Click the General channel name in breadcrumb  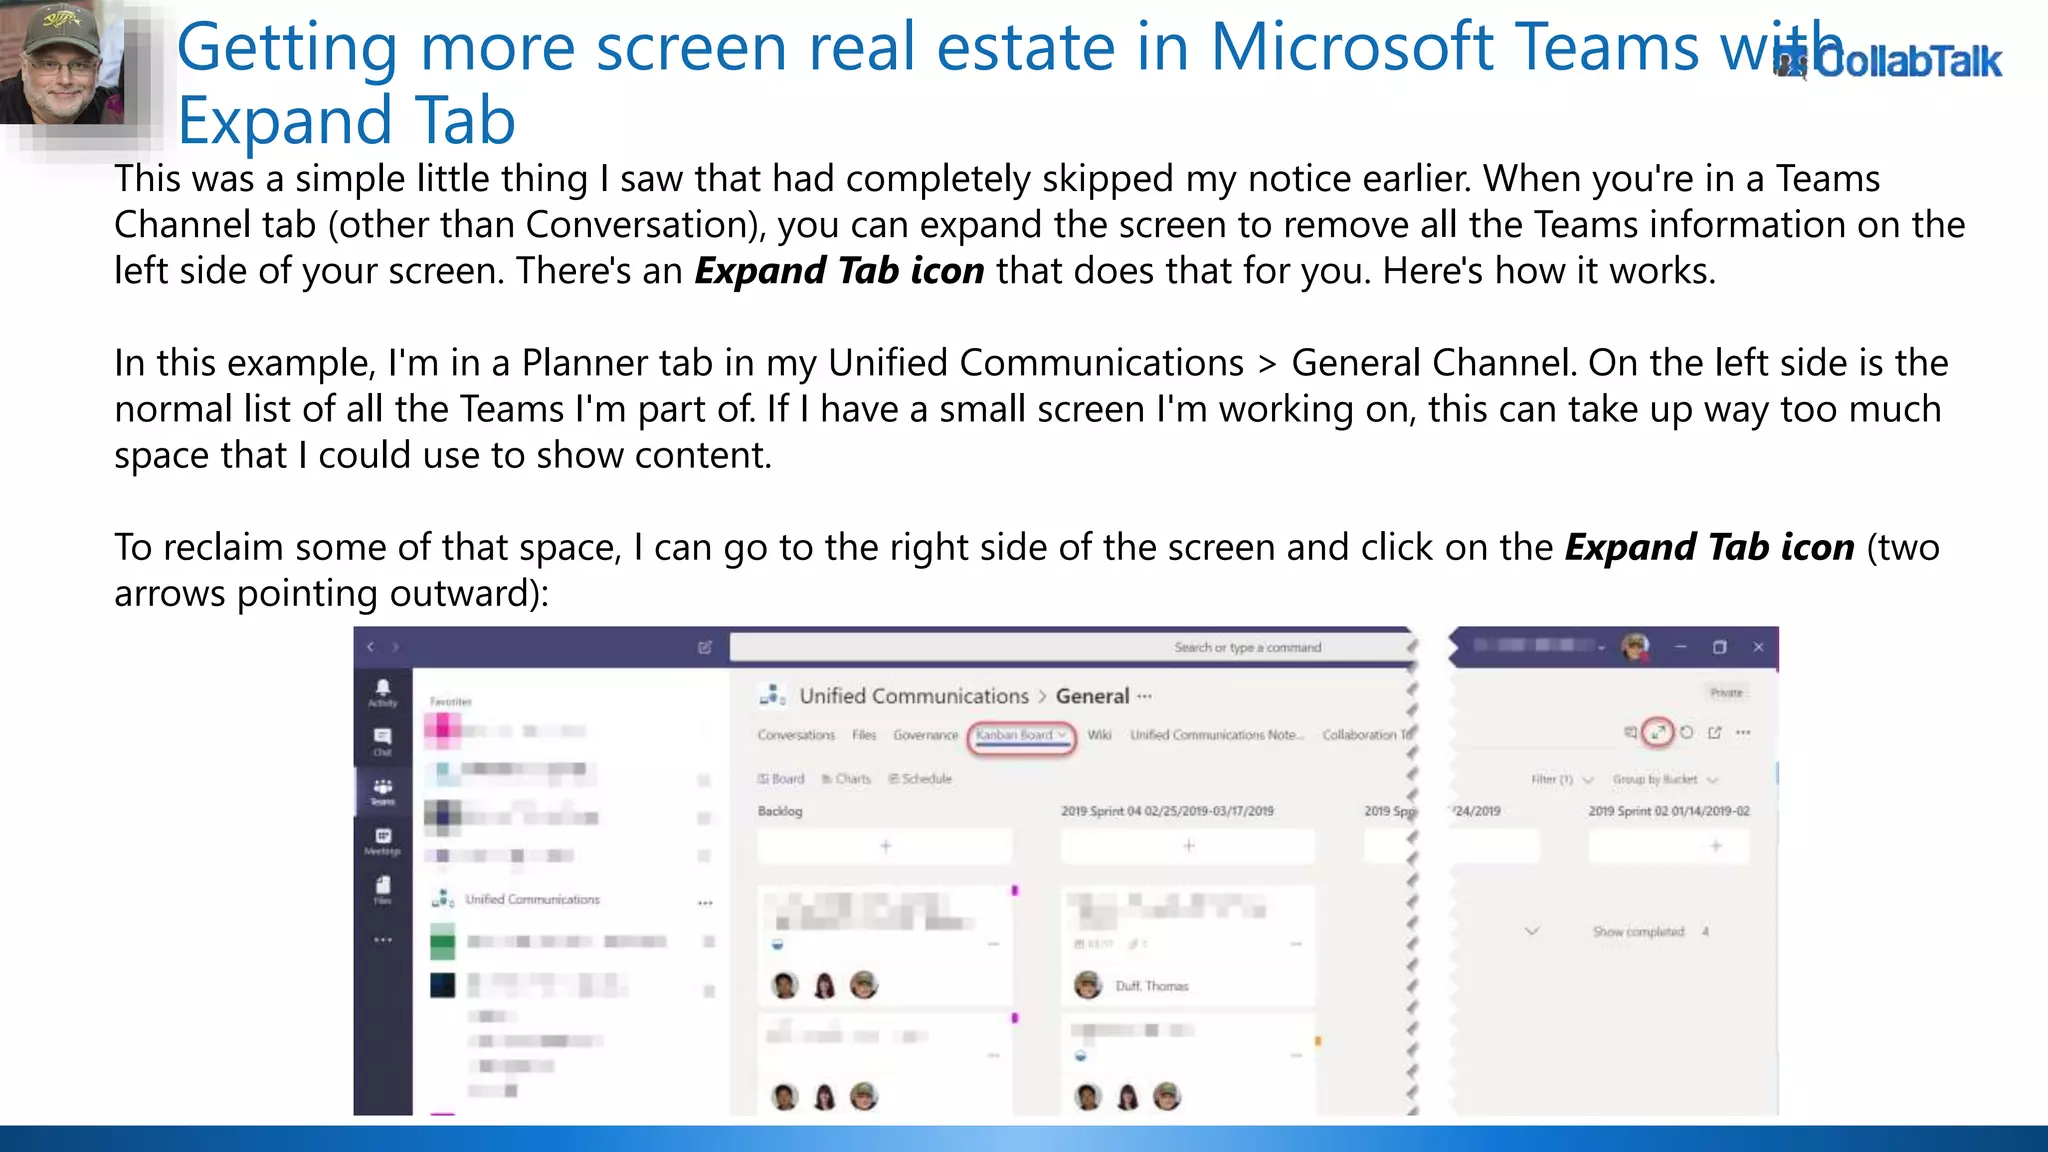(1092, 696)
